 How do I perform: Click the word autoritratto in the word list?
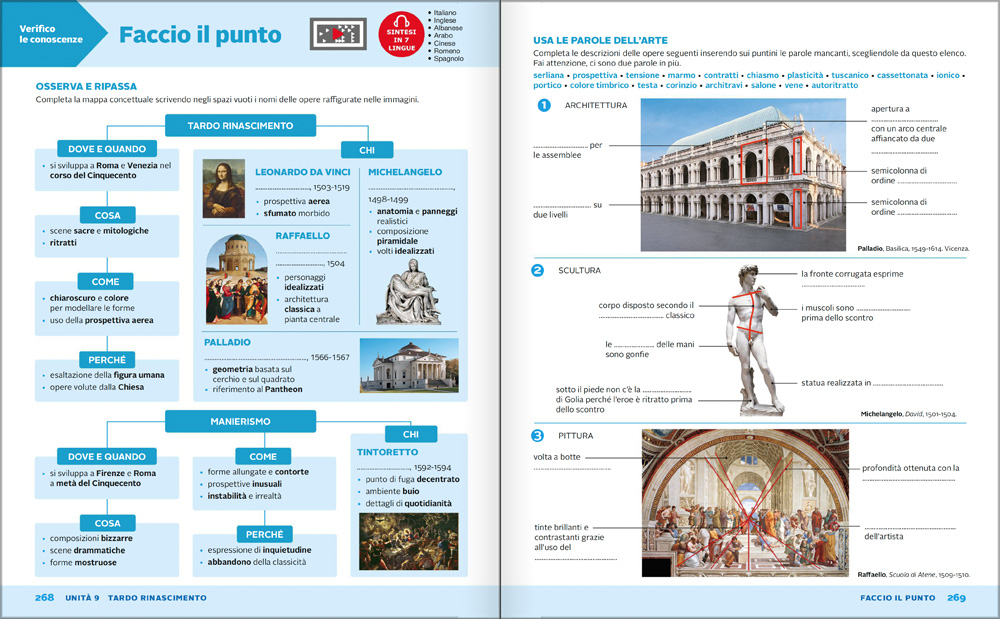[x=834, y=85]
